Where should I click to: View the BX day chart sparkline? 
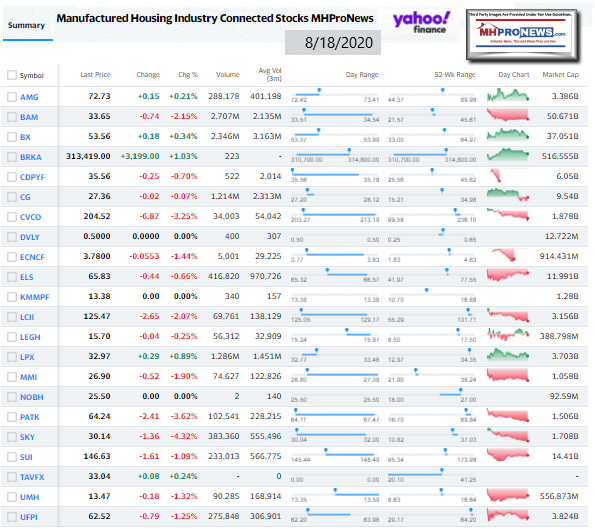tap(508, 135)
